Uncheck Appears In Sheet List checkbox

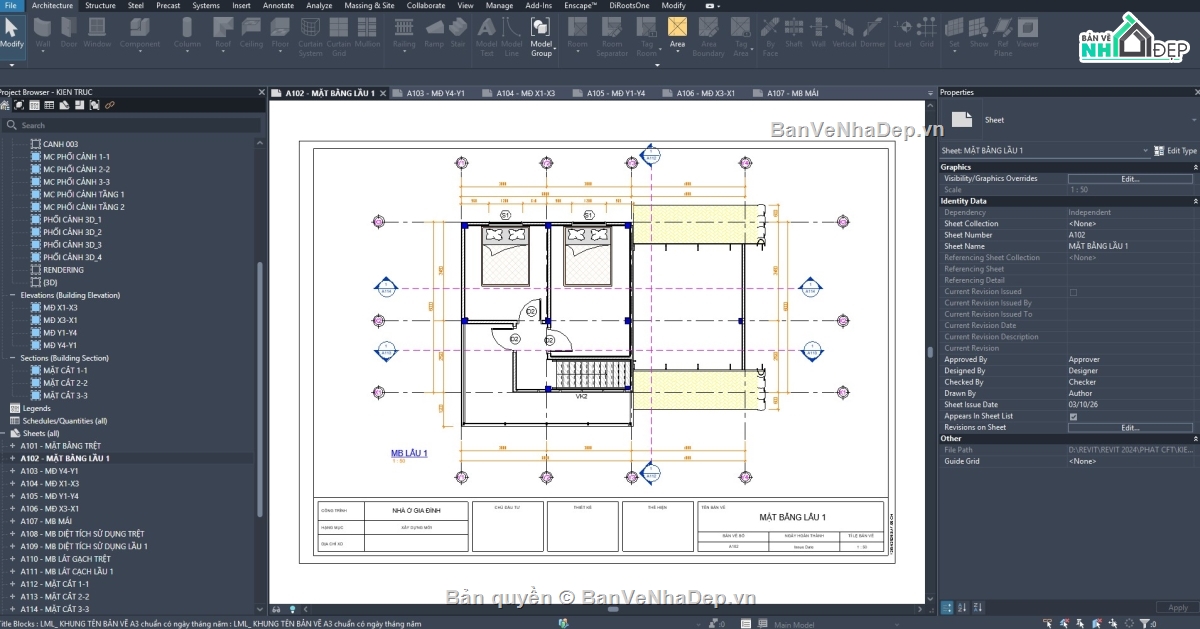(1073, 416)
